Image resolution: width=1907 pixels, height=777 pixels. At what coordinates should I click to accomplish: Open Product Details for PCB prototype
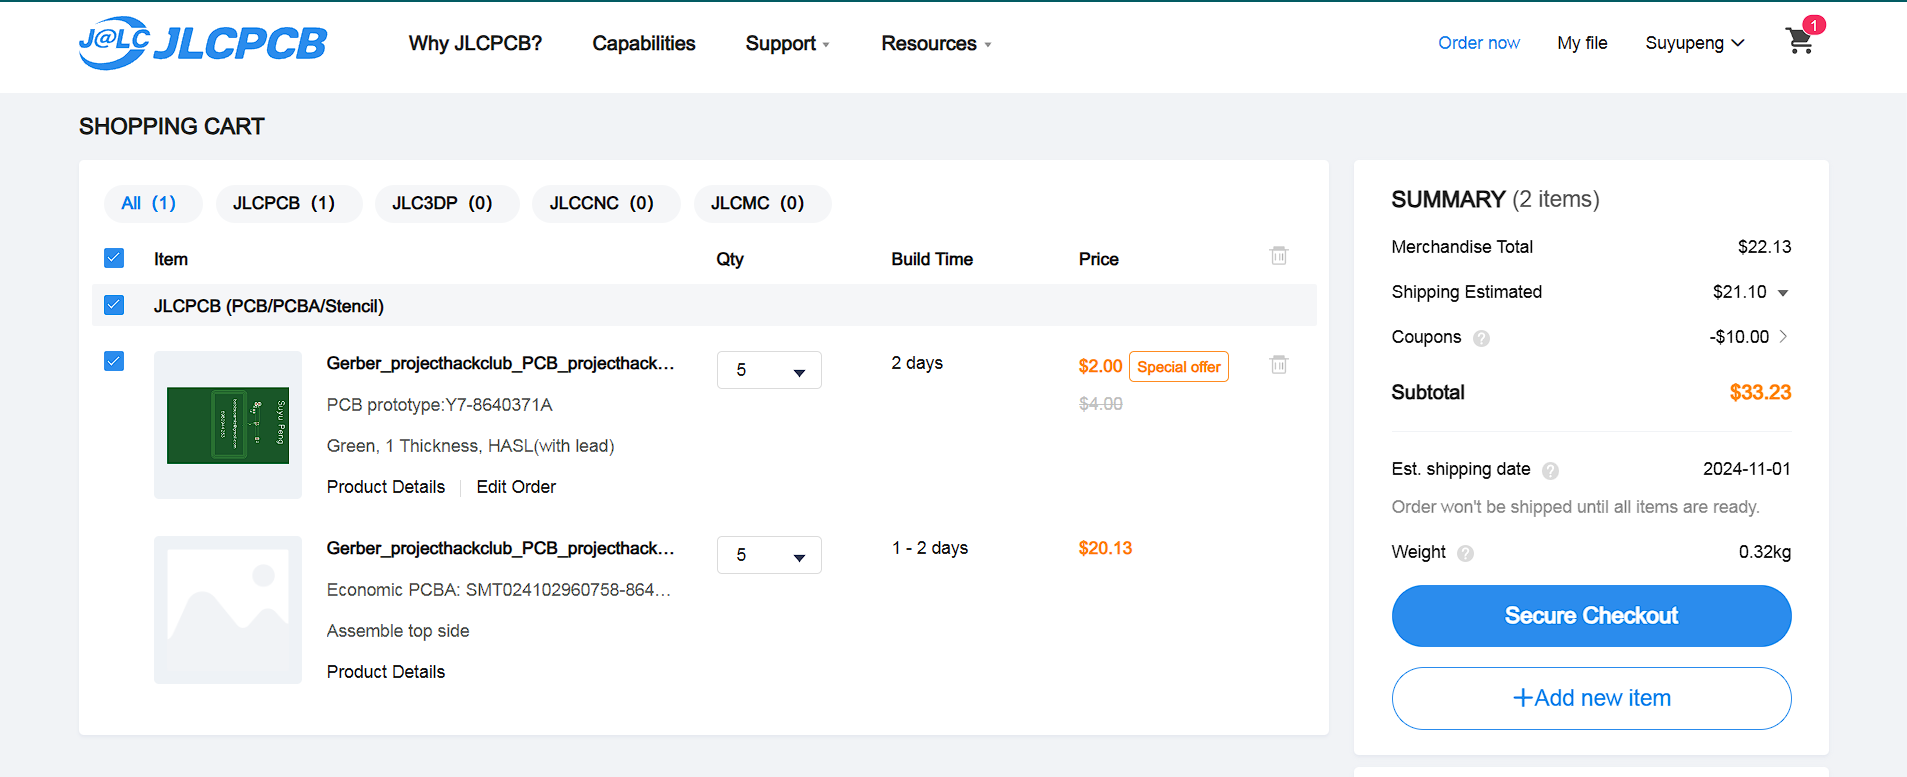[x=386, y=487]
